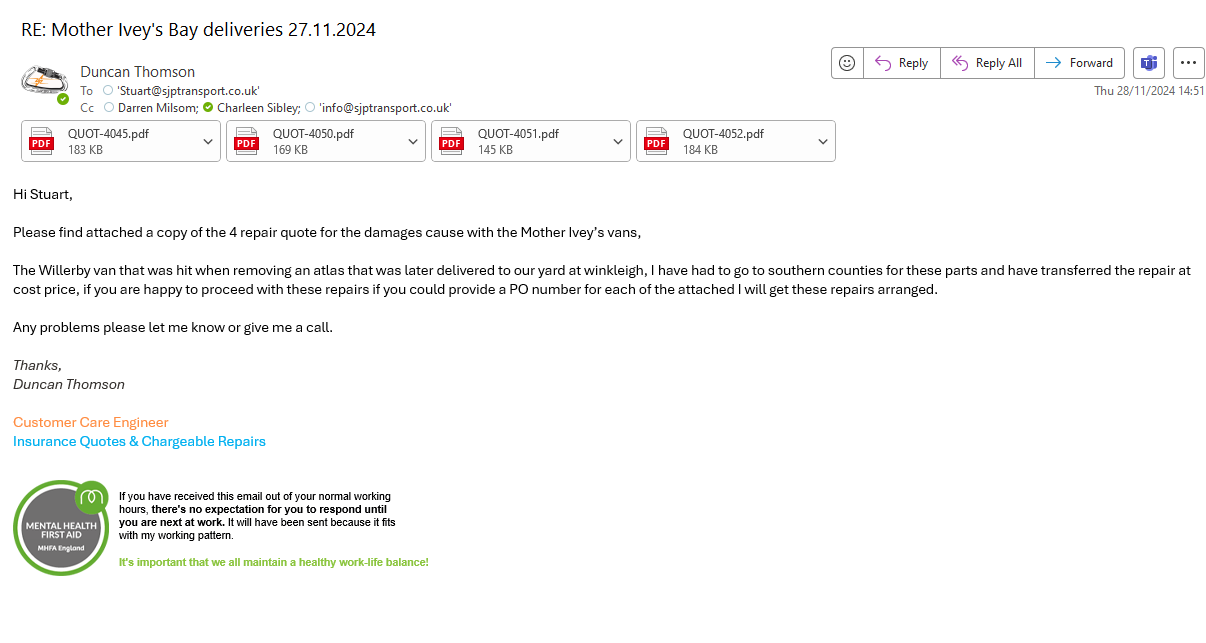Click the emoji reaction smiley icon
1206x643 pixels.
(847, 63)
